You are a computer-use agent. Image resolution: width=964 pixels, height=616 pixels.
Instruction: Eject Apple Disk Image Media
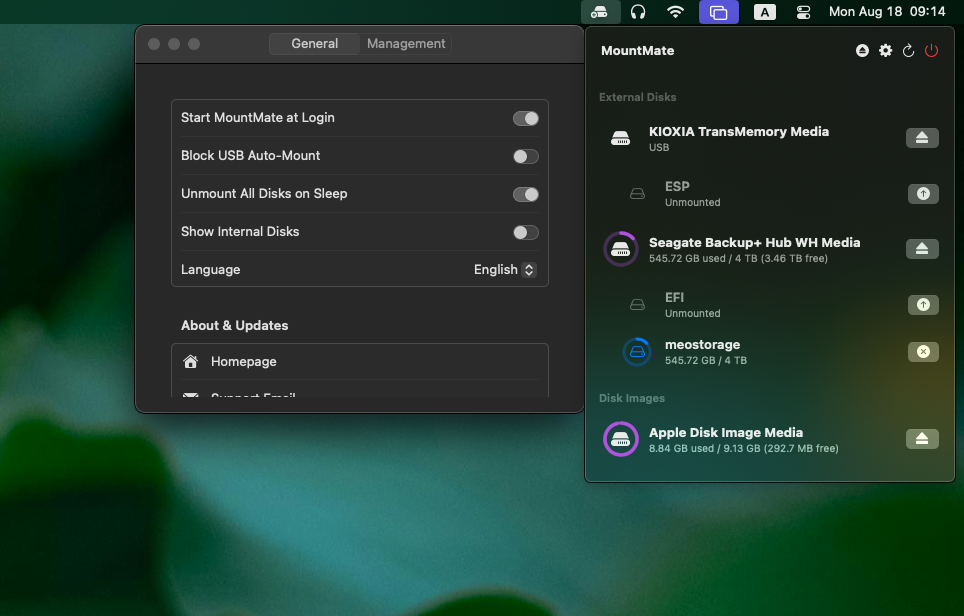tap(922, 438)
